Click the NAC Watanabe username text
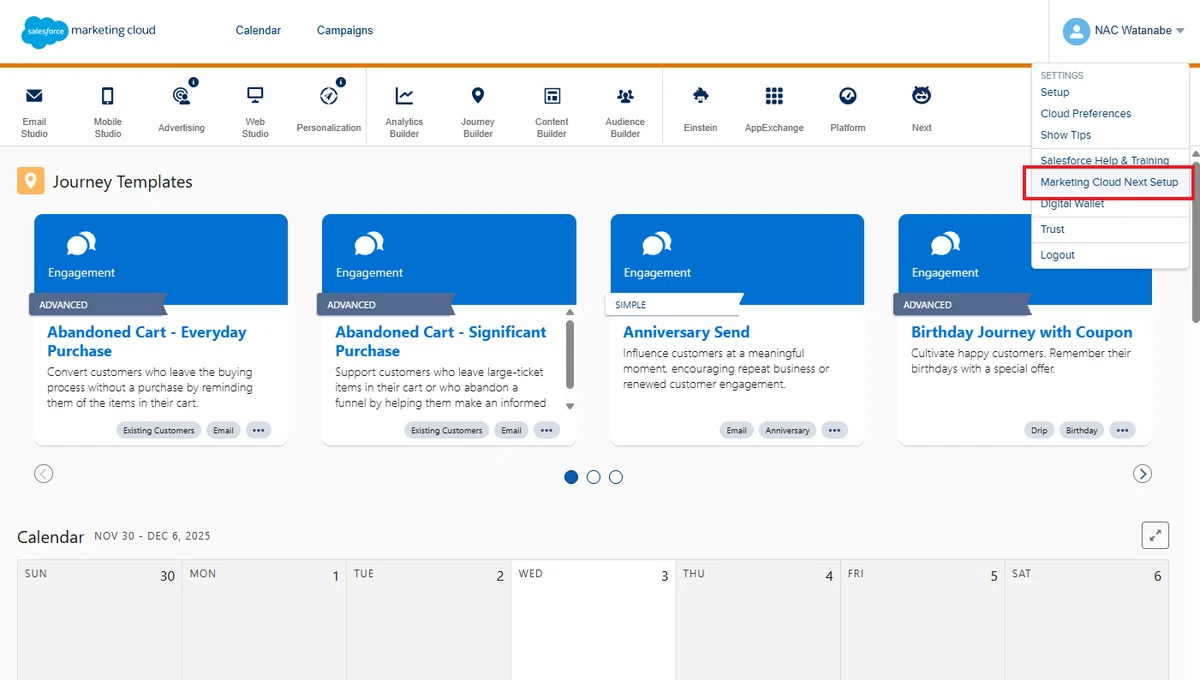This screenshot has height=680, width=1200. point(1133,31)
